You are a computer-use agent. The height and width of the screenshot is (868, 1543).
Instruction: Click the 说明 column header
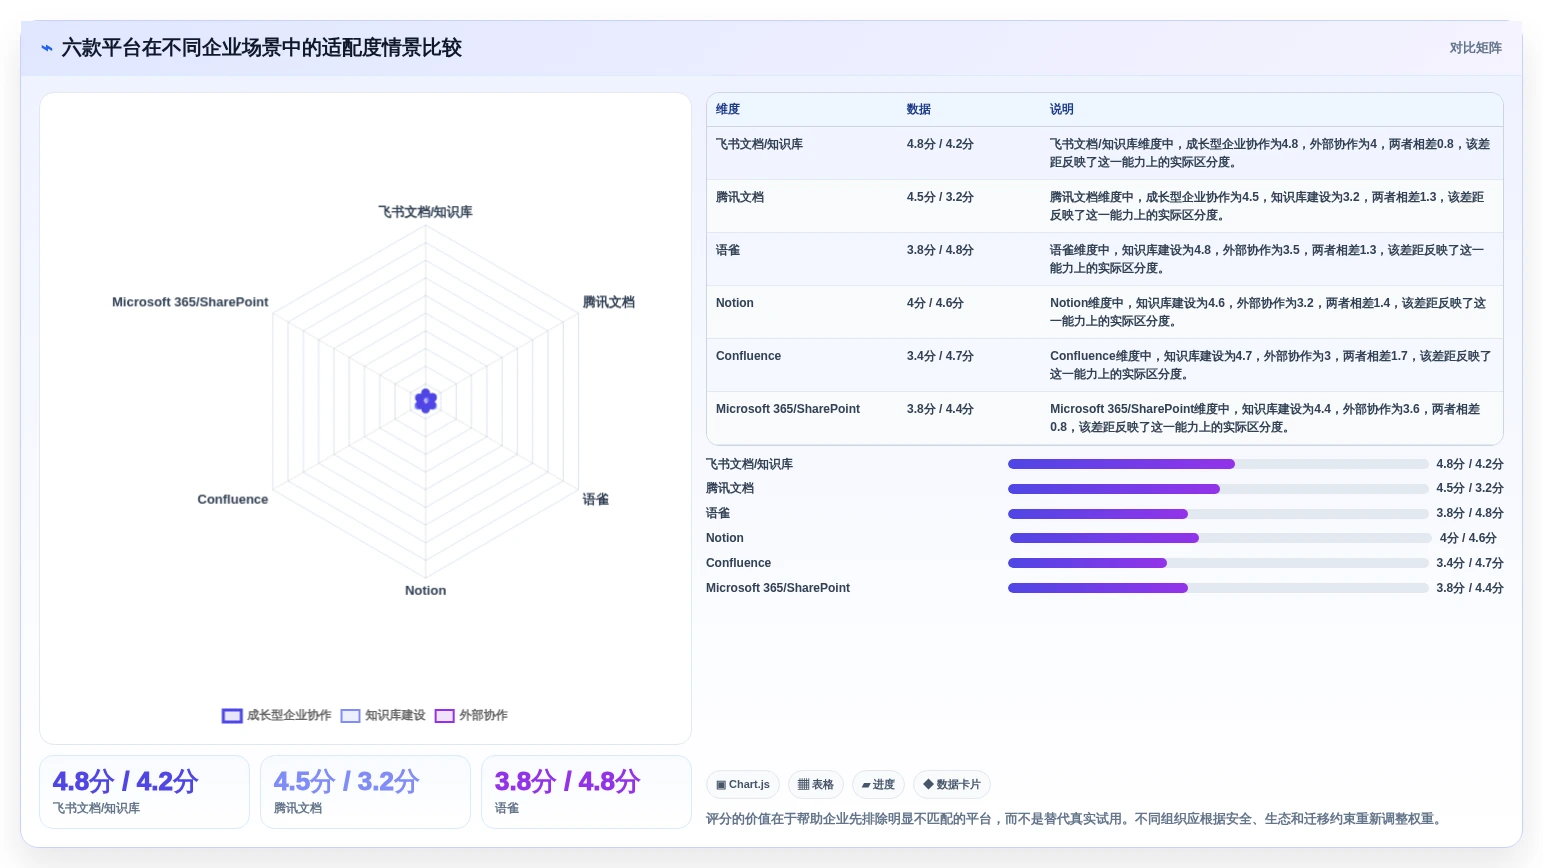pos(1062,110)
